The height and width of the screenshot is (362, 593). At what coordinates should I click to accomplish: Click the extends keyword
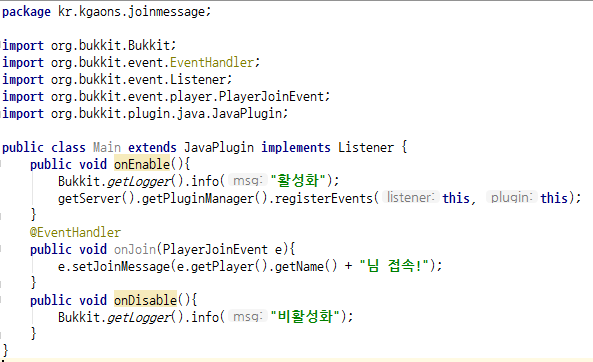click(x=152, y=148)
